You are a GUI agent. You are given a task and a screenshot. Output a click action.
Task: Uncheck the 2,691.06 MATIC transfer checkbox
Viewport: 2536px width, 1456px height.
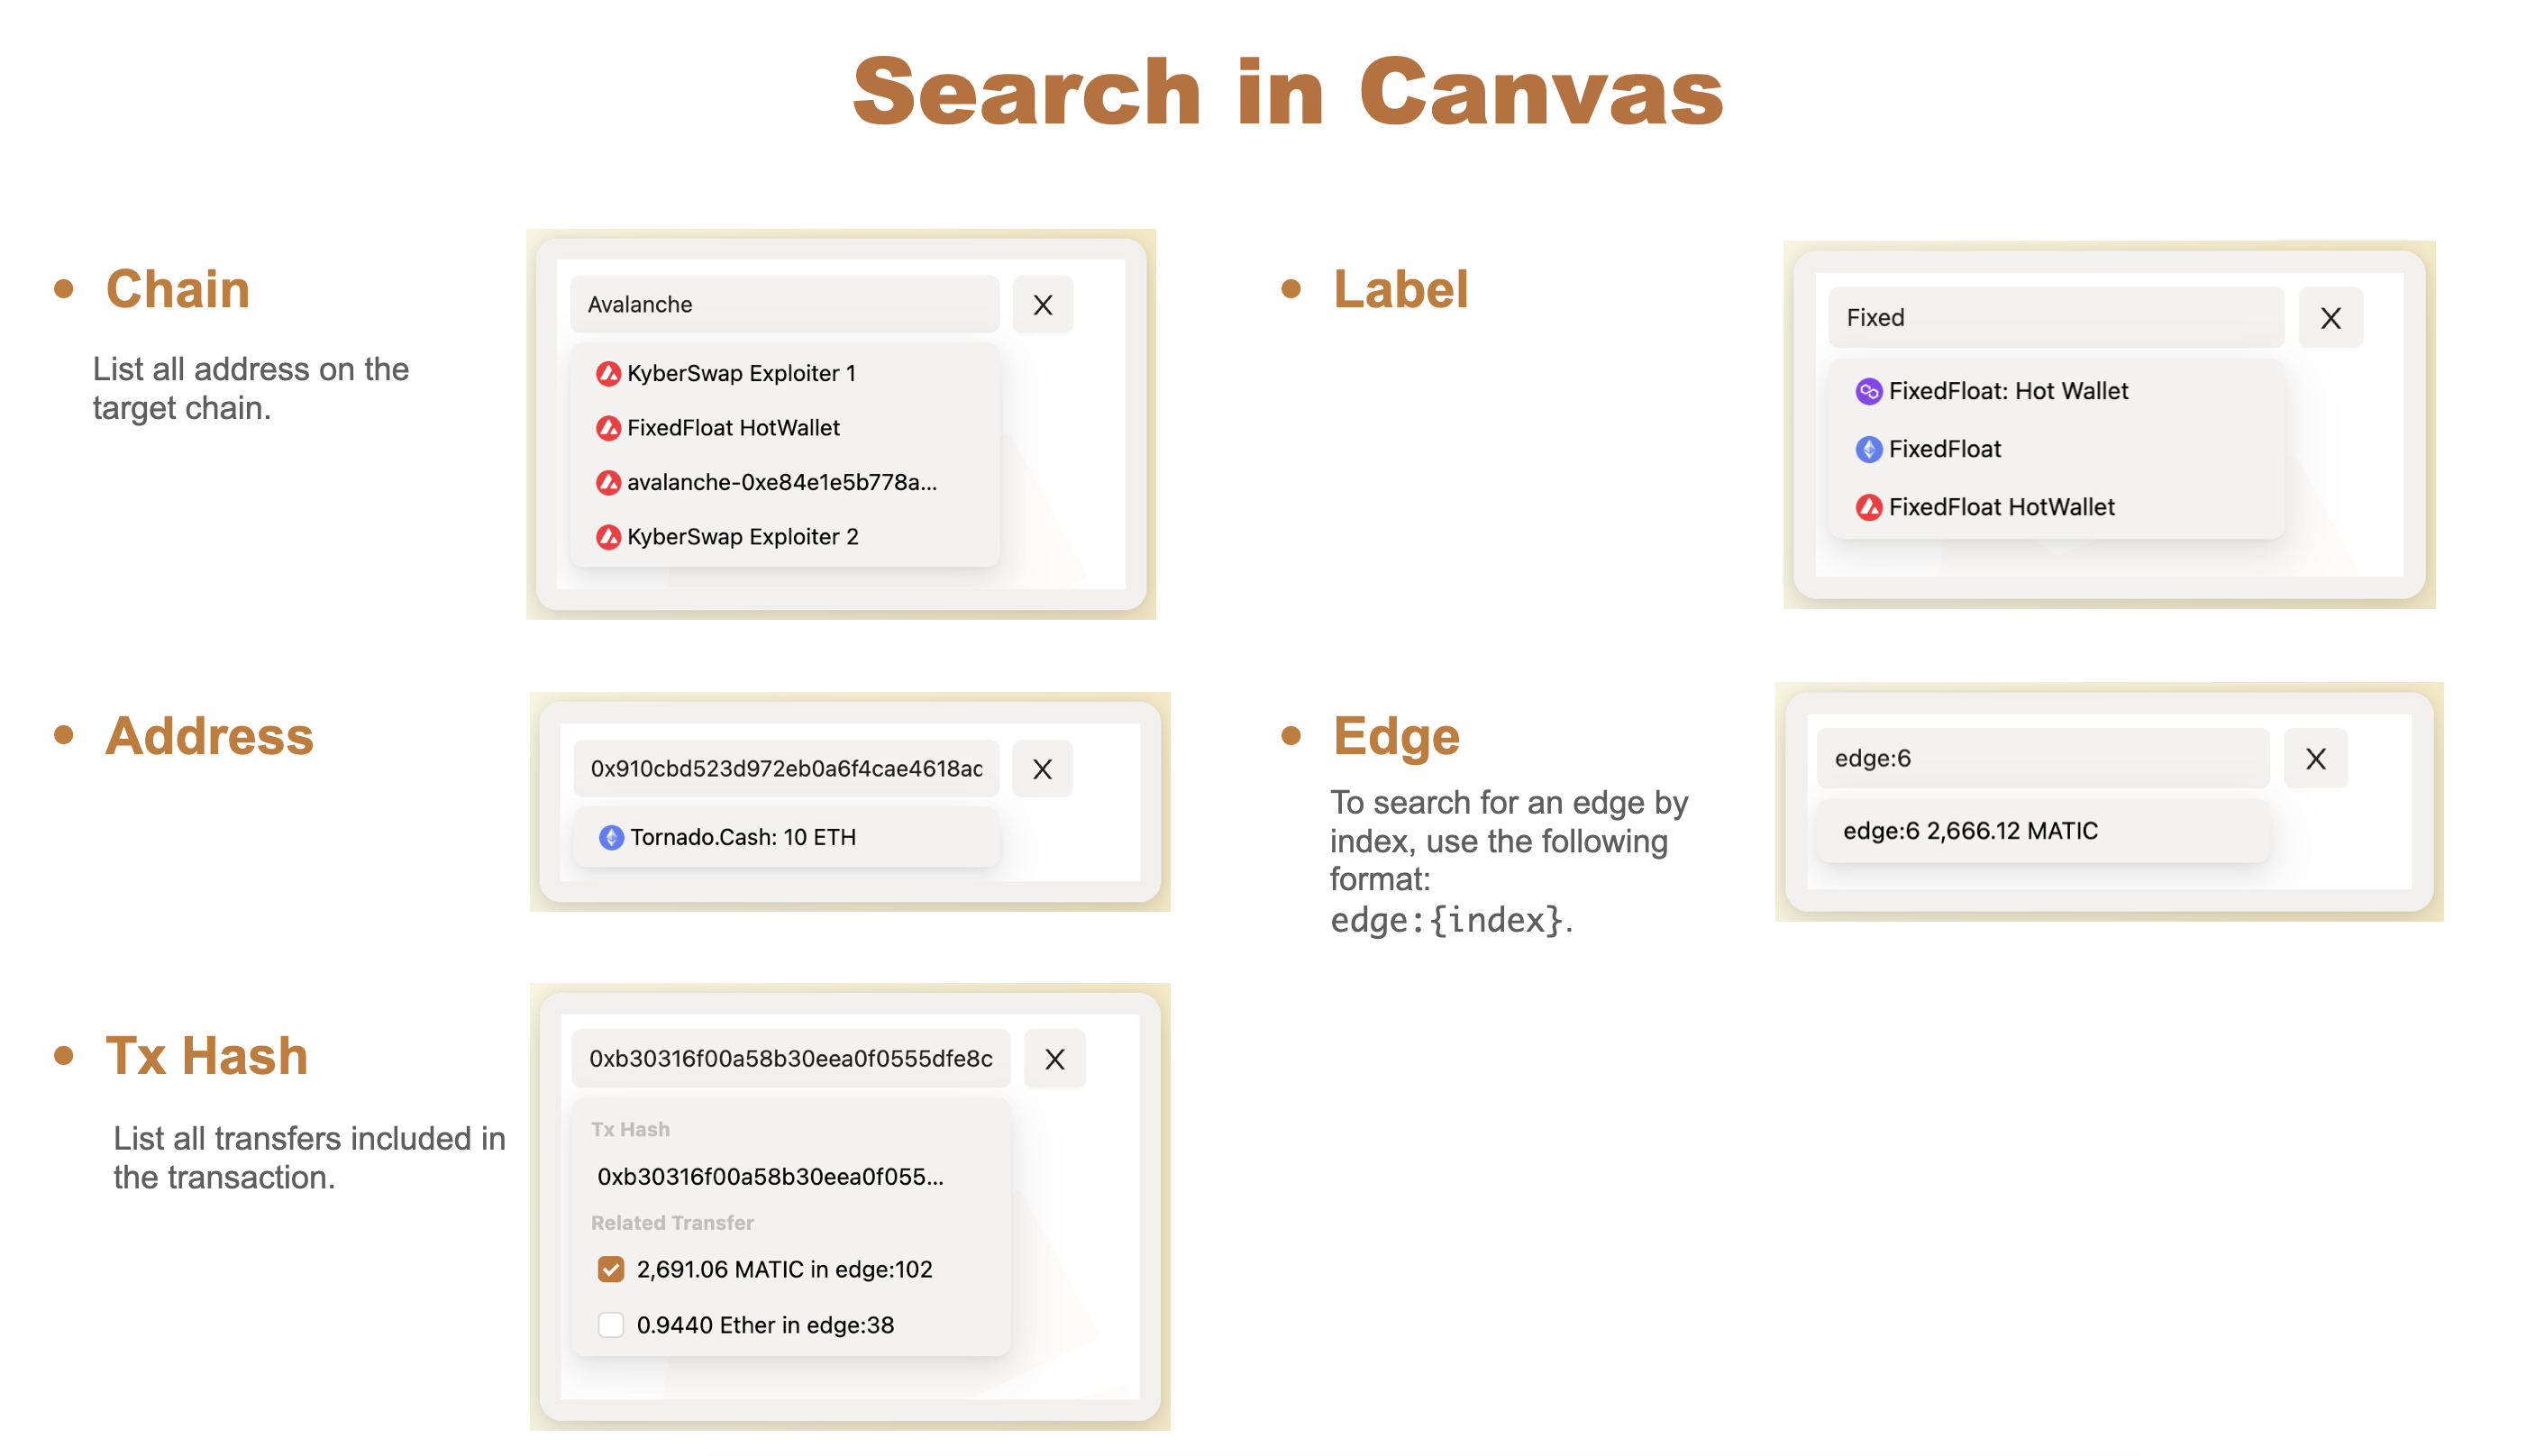pyautogui.click(x=610, y=1269)
